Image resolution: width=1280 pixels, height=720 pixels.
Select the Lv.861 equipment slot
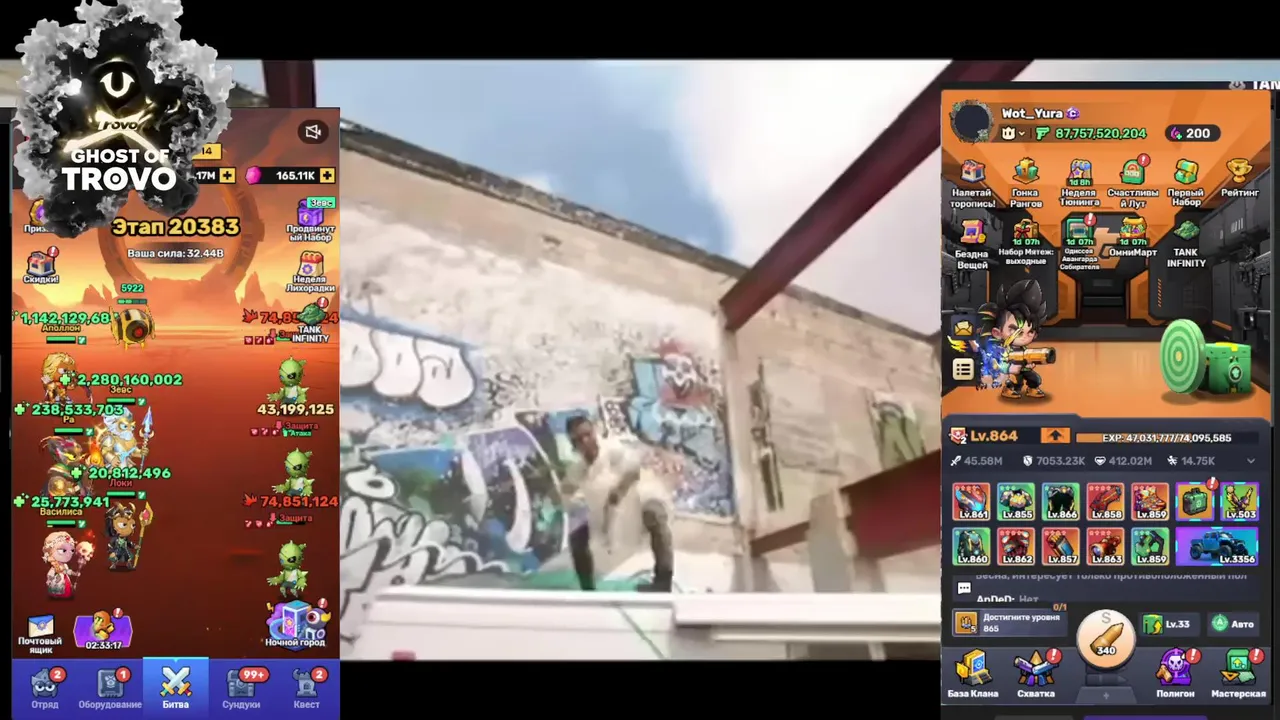pyautogui.click(x=971, y=502)
